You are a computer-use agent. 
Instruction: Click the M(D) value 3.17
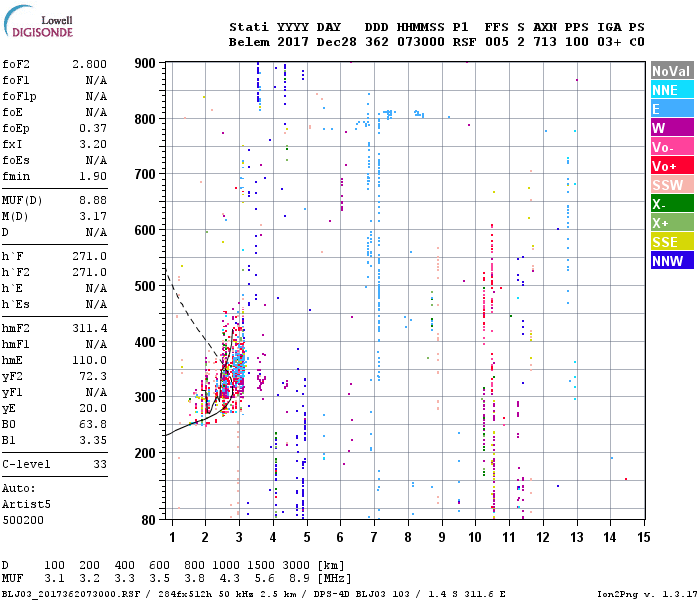point(93,217)
